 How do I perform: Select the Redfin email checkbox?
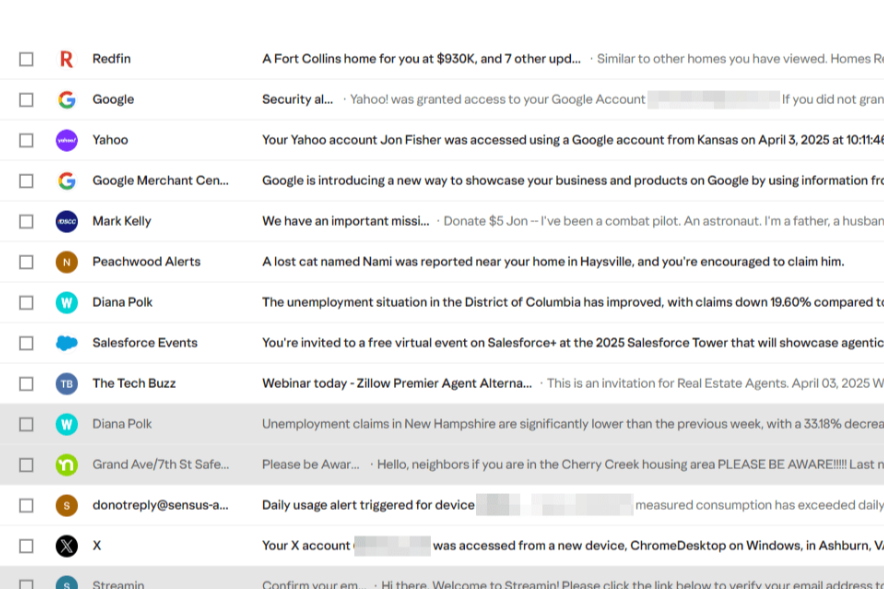(26, 59)
